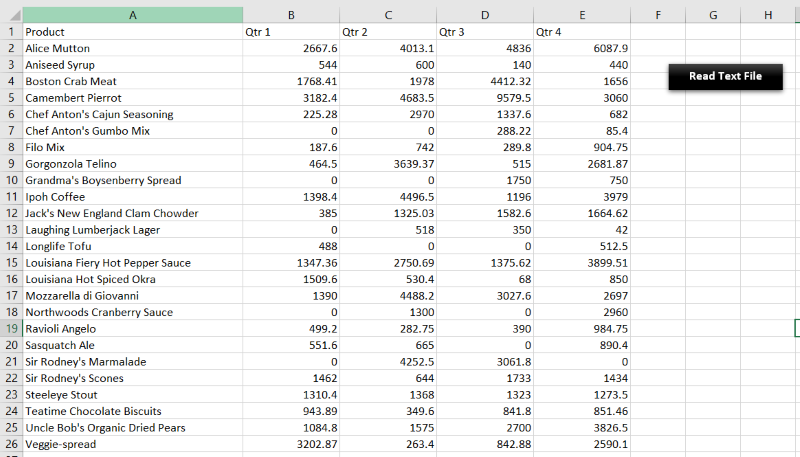Click the Qtr 1 header cell
This screenshot has height=457, width=800.
291,32
